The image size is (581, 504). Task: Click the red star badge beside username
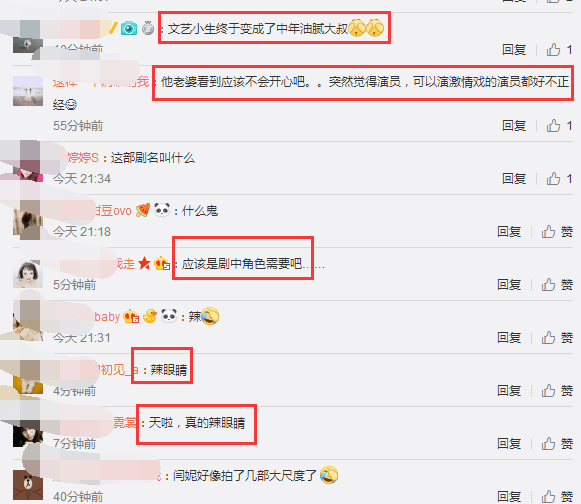tap(144, 263)
